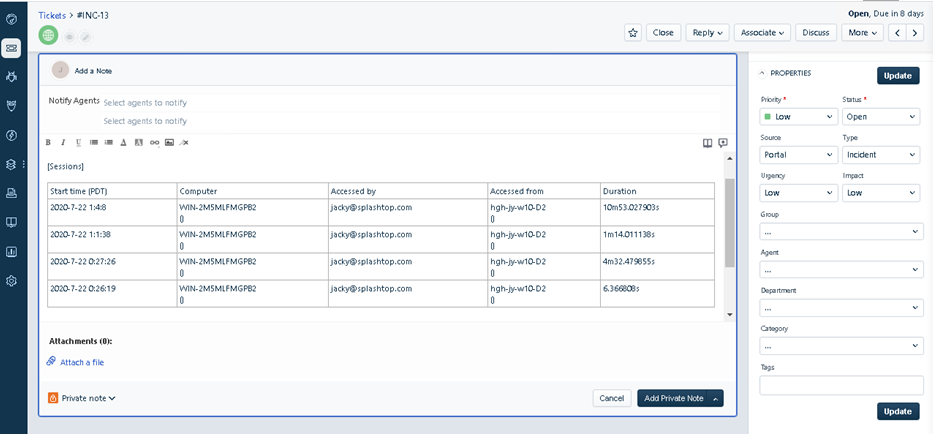Insert an image into the note
Image resolution: width=933 pixels, height=435 pixels.
coord(170,143)
